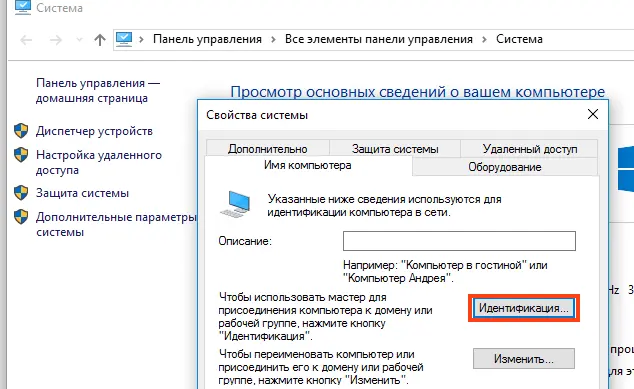The height and width of the screenshot is (389, 634).
Task: Click shield icon beside Настройка удаленного доступа
Action: [21, 154]
